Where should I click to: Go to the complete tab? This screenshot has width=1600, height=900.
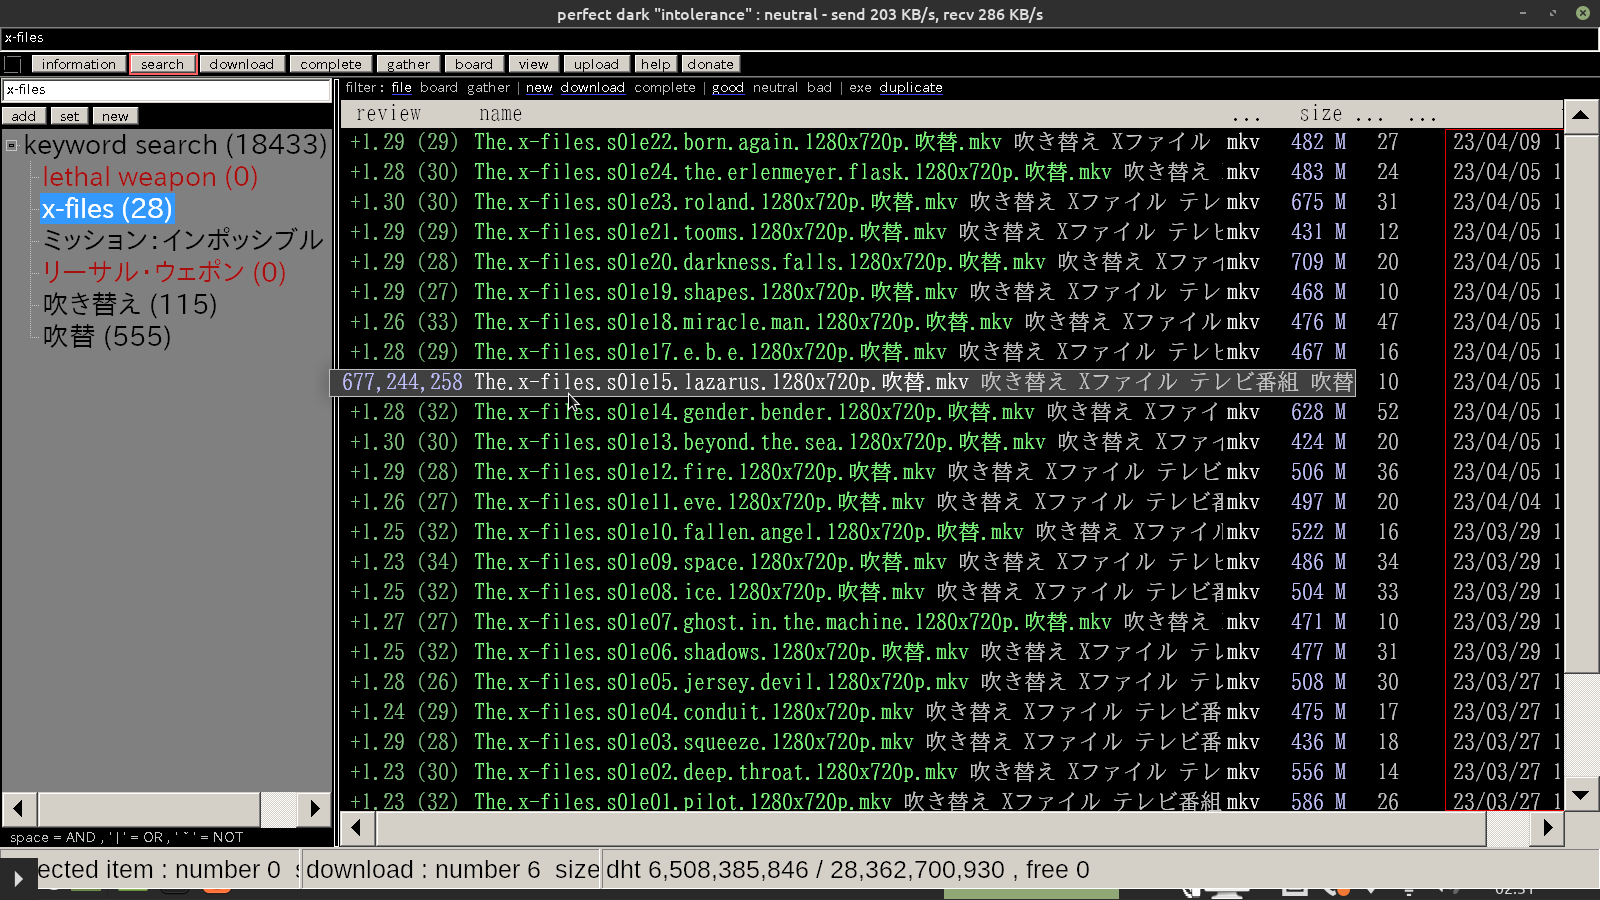click(x=331, y=64)
